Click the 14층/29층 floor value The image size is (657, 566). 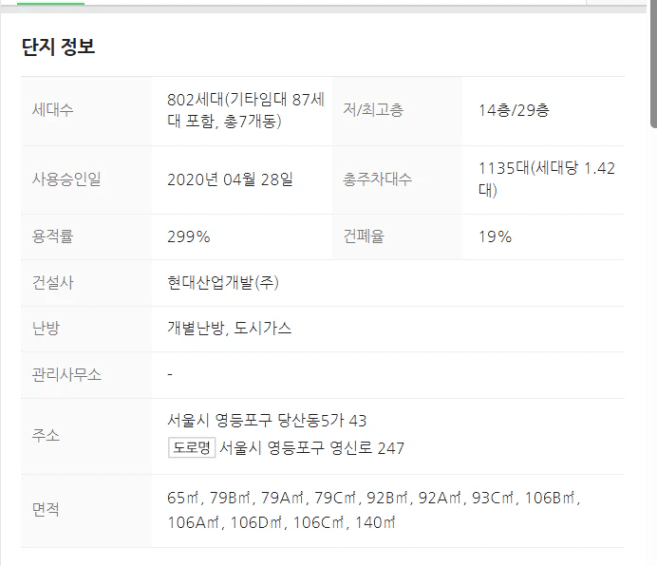[514, 110]
